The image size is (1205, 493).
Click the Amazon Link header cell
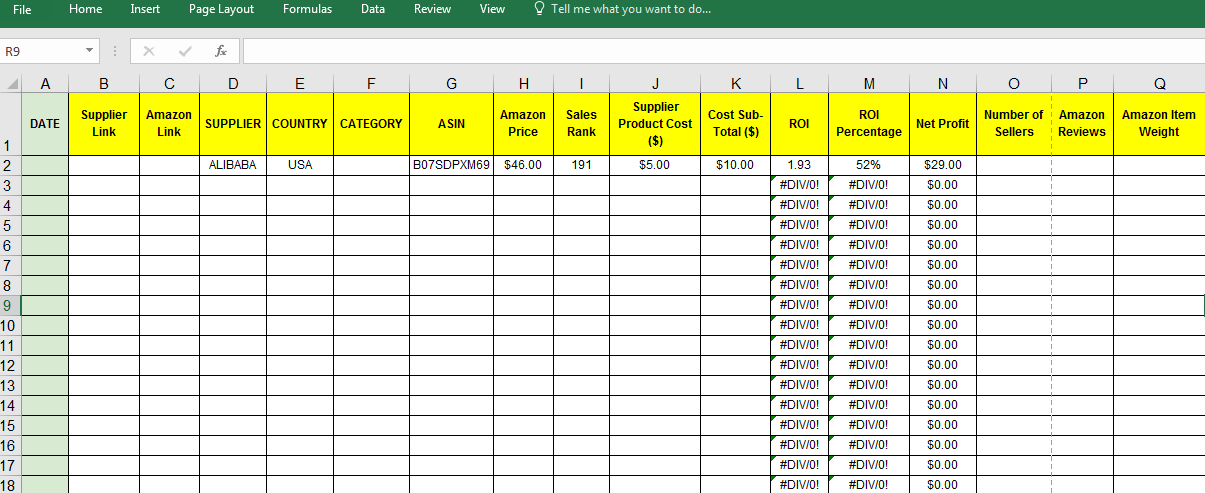[x=169, y=124]
